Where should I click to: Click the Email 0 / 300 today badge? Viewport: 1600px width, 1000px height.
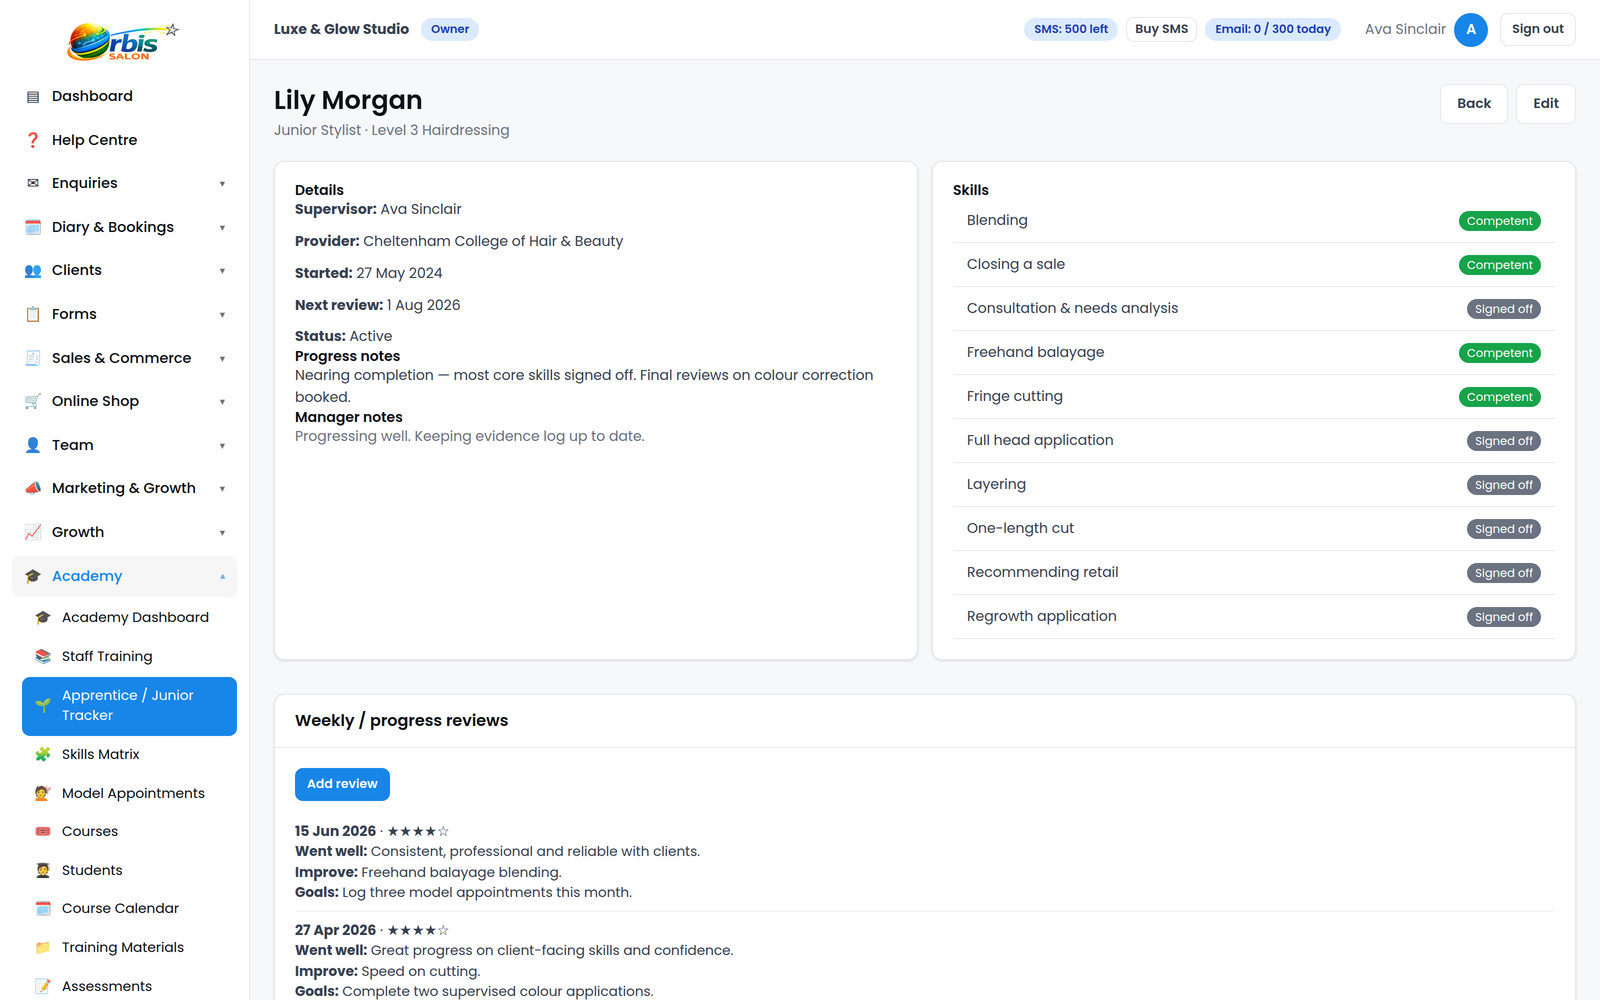1273,29
